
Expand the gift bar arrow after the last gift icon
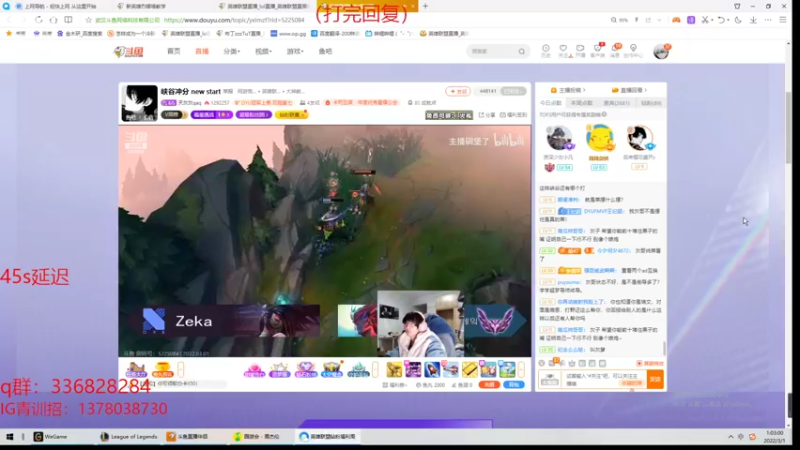pyautogui.click(x=521, y=369)
